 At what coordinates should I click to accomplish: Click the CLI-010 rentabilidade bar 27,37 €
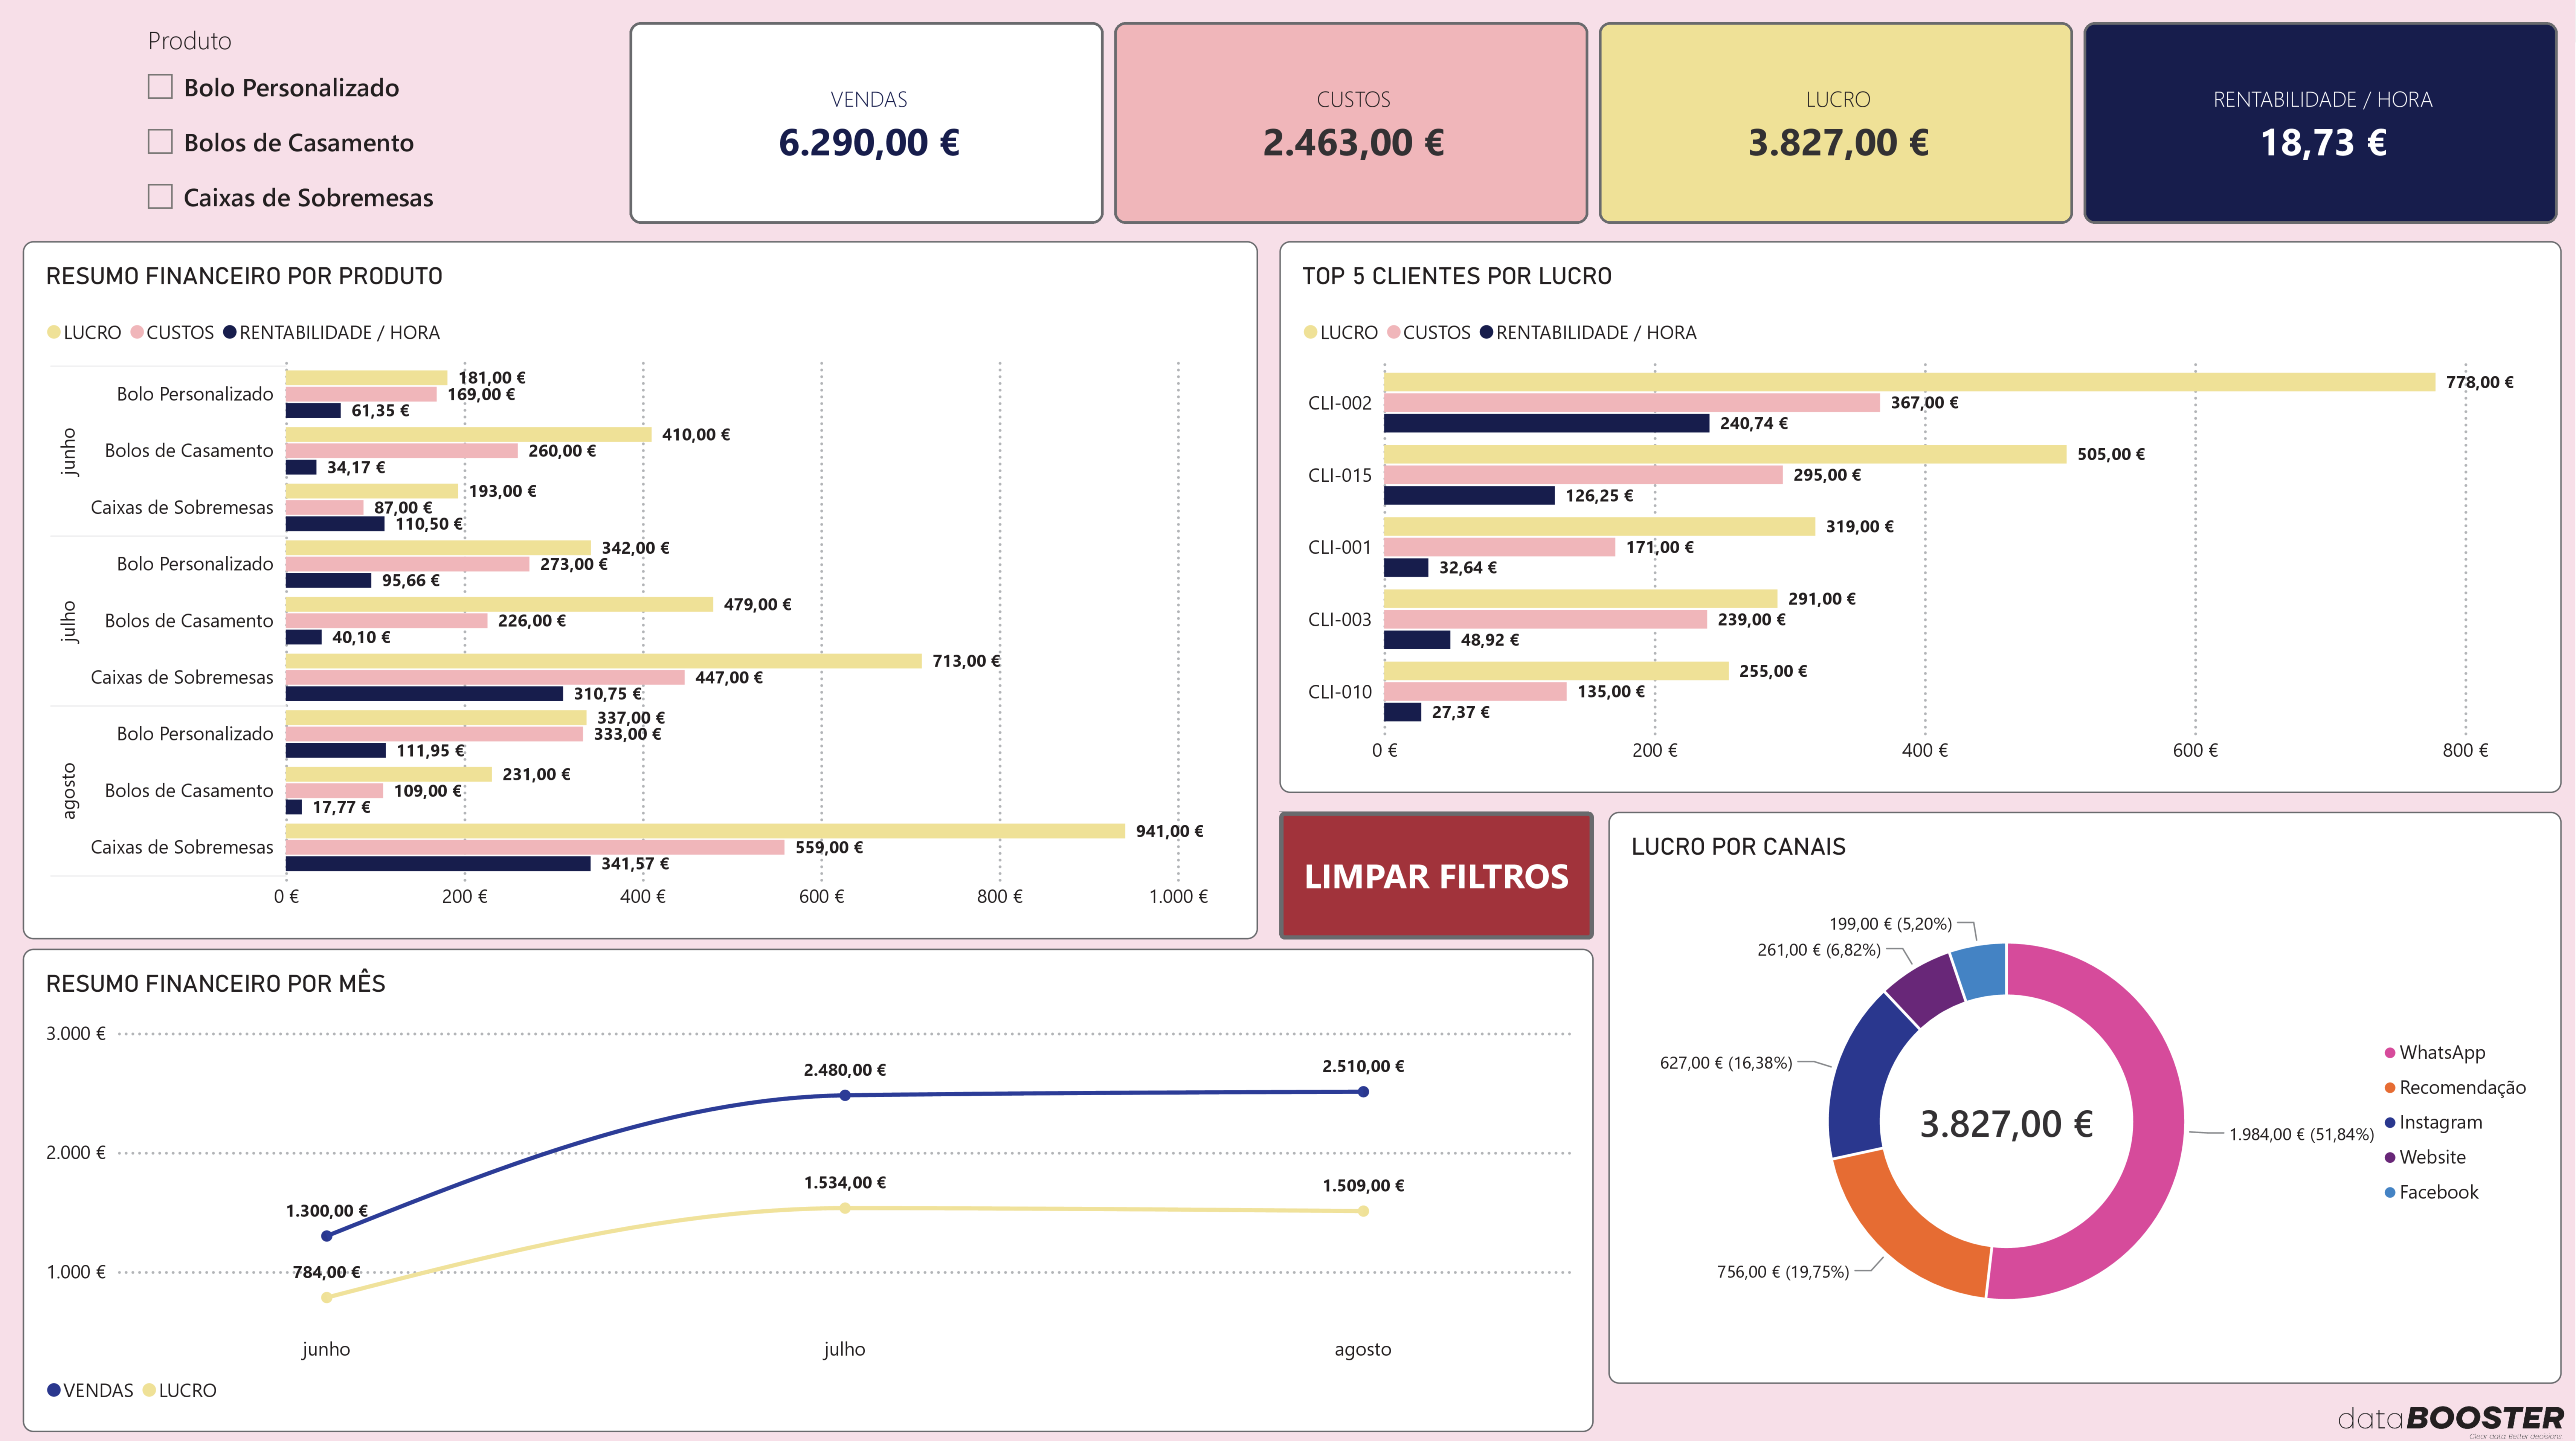click(1402, 712)
